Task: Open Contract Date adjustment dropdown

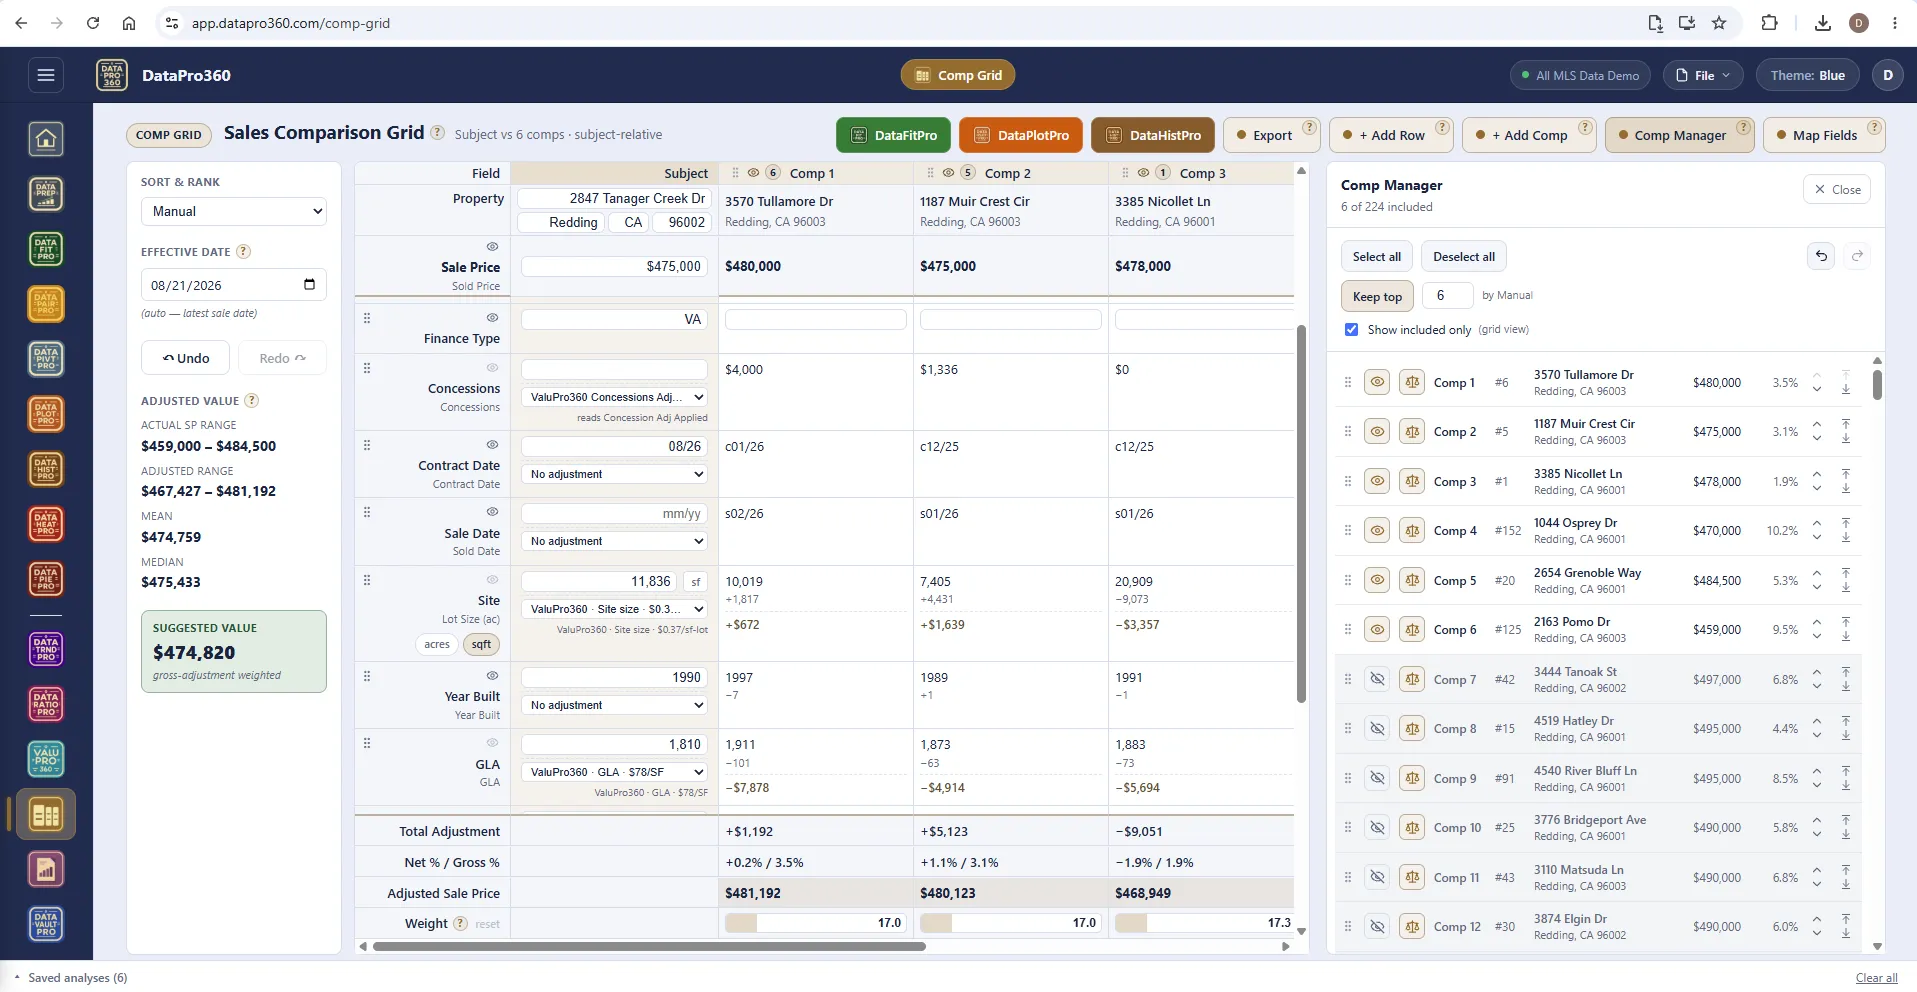Action: click(x=615, y=474)
